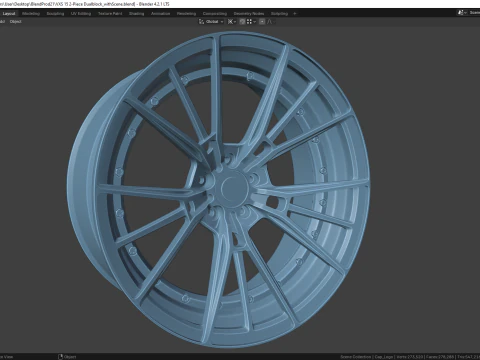The height and width of the screenshot is (360, 480).
Task: Open the Sculpting workspace tab
Action: 55,14
